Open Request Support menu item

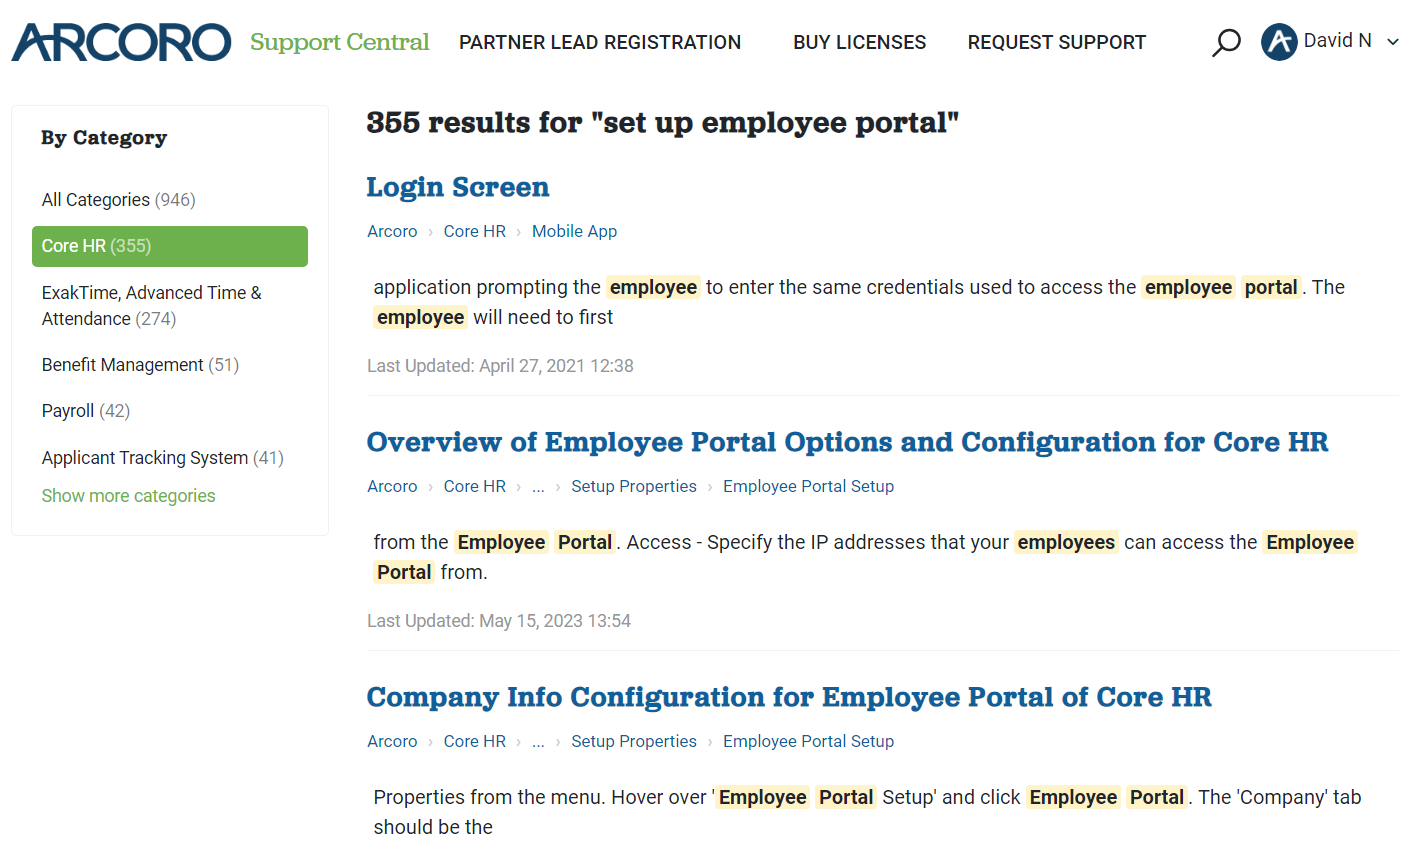click(1057, 42)
